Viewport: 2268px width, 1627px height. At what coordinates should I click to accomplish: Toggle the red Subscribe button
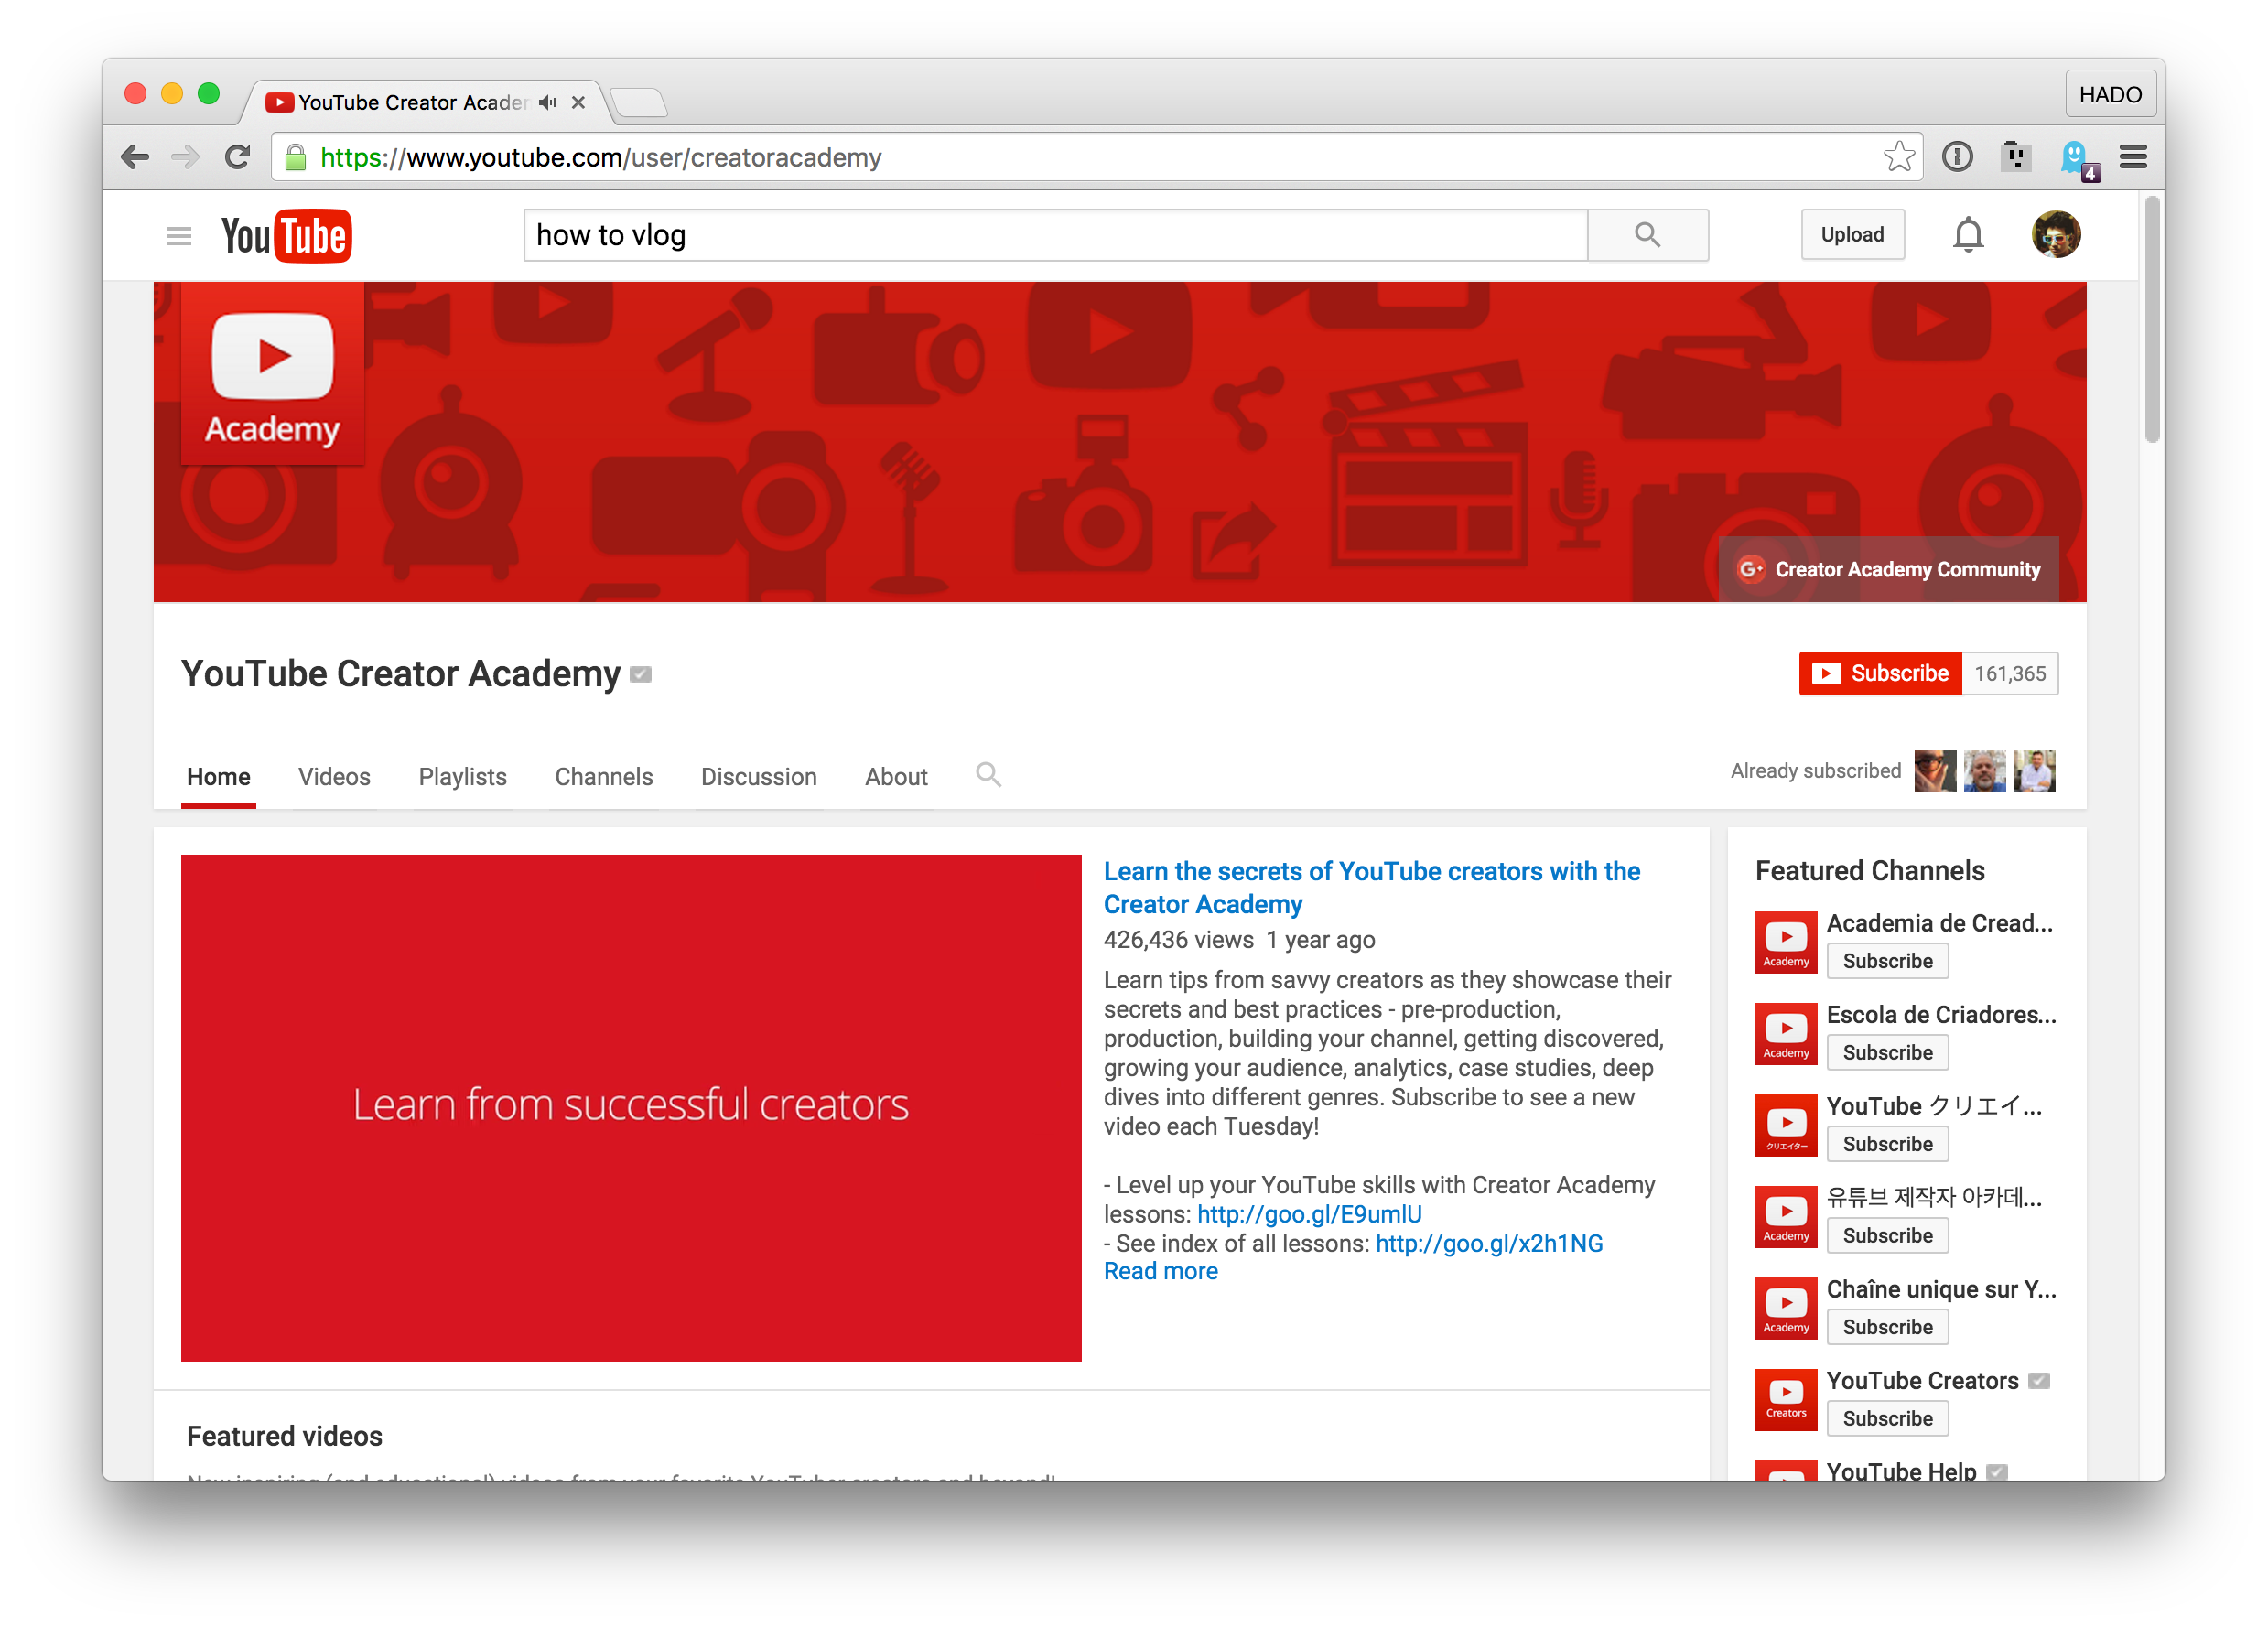[x=1879, y=673]
